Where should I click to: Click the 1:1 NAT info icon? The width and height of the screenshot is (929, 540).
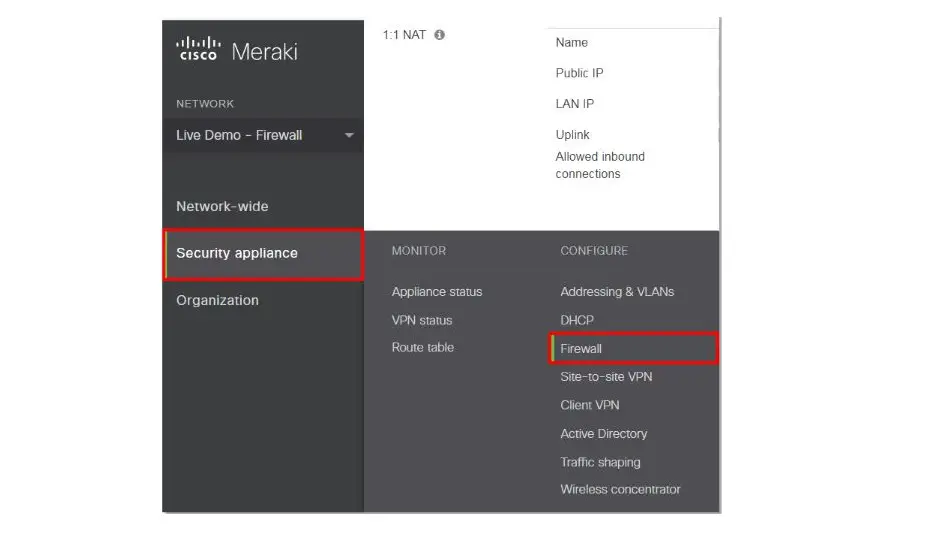[439, 35]
